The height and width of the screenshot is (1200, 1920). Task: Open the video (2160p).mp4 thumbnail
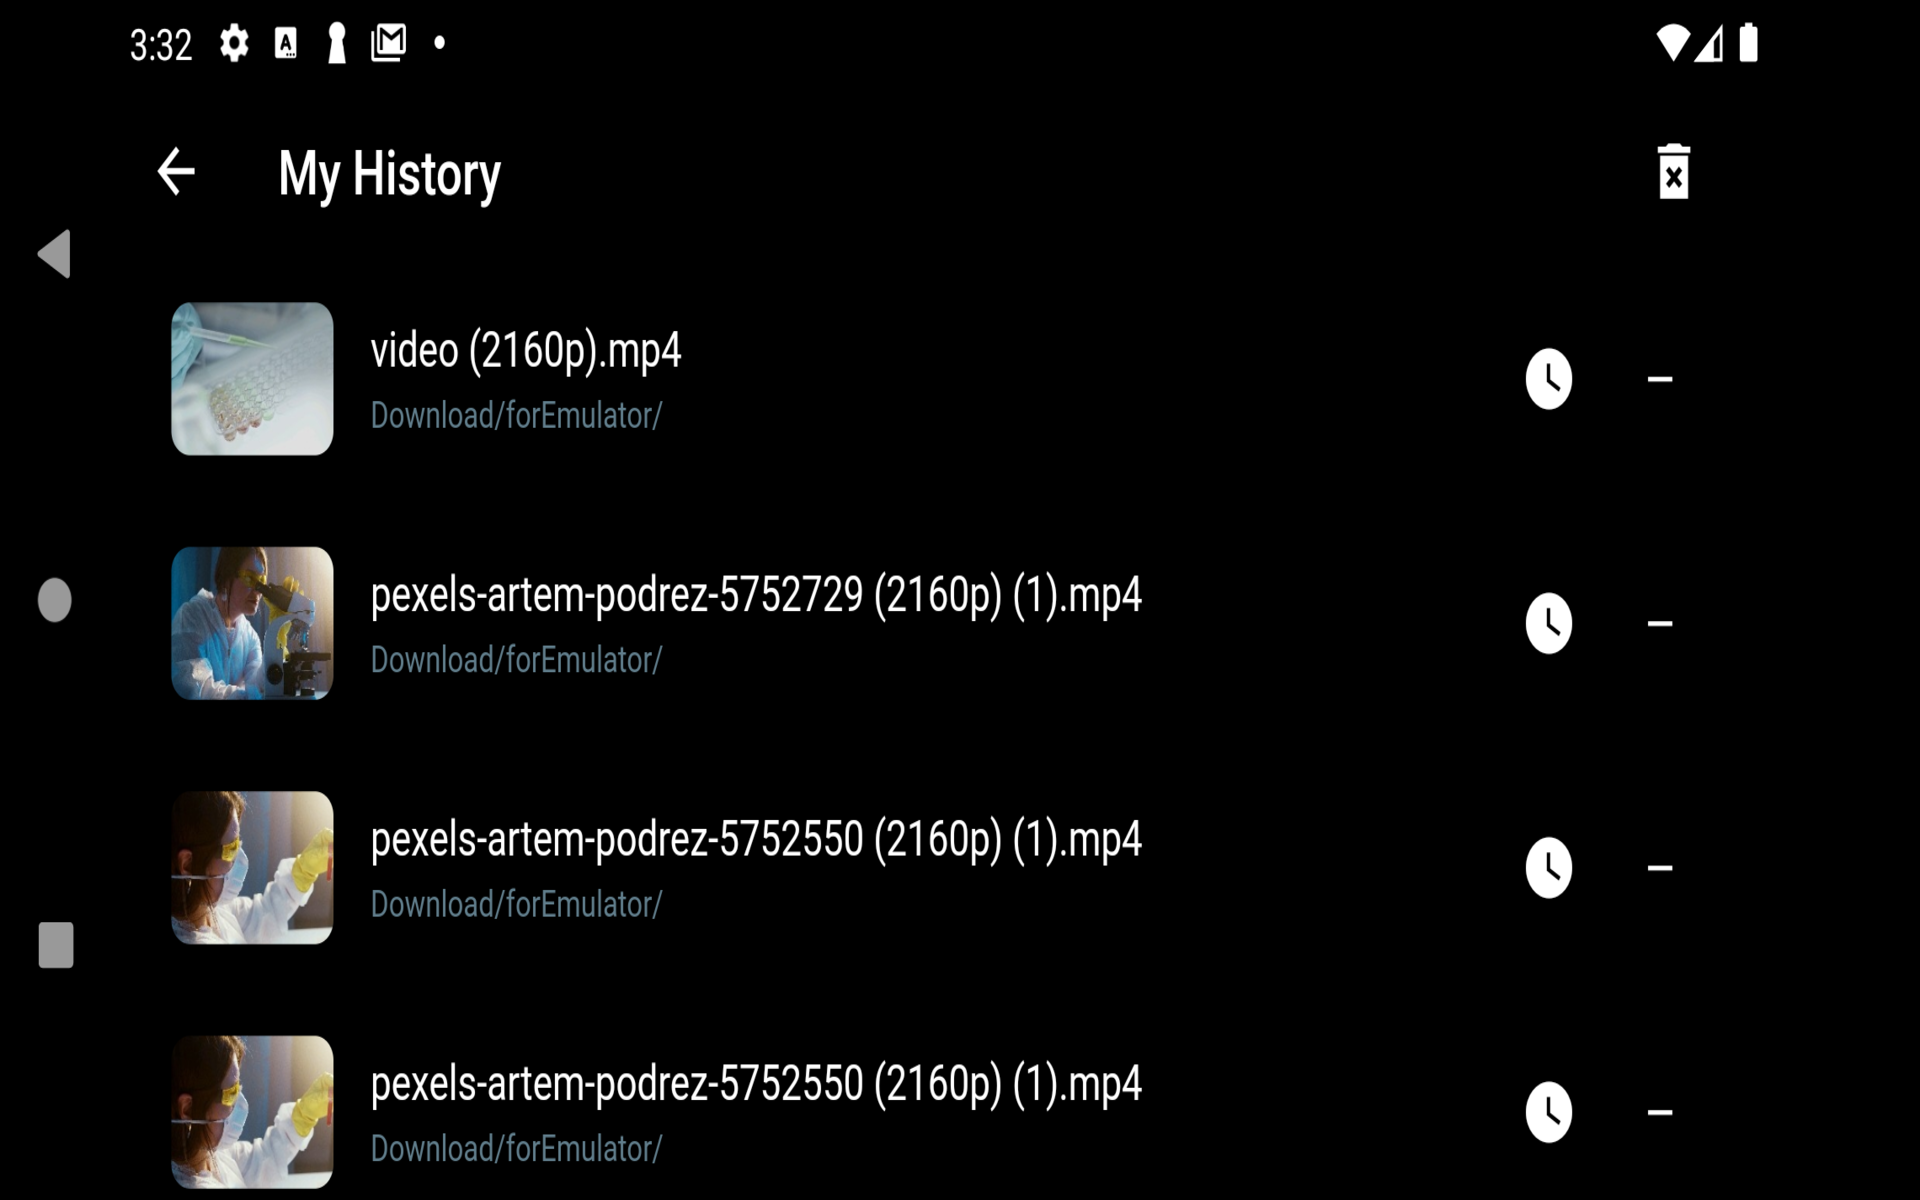[252, 379]
